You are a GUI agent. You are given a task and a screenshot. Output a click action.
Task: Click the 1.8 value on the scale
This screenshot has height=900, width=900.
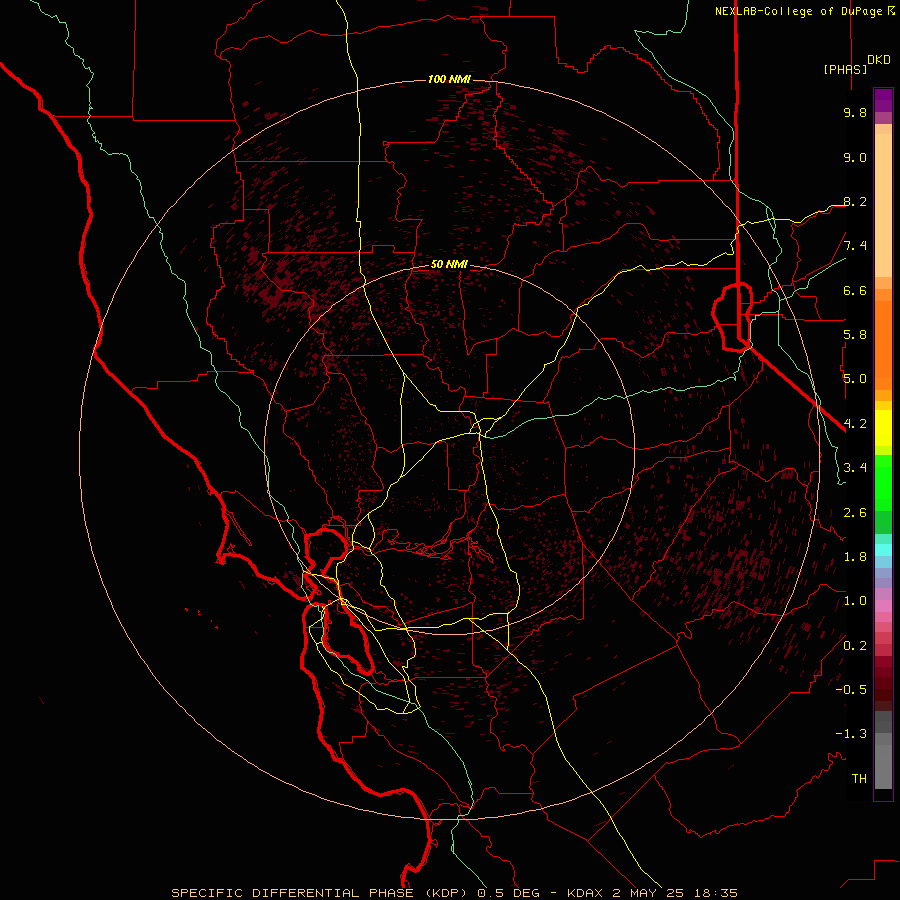coord(855,557)
